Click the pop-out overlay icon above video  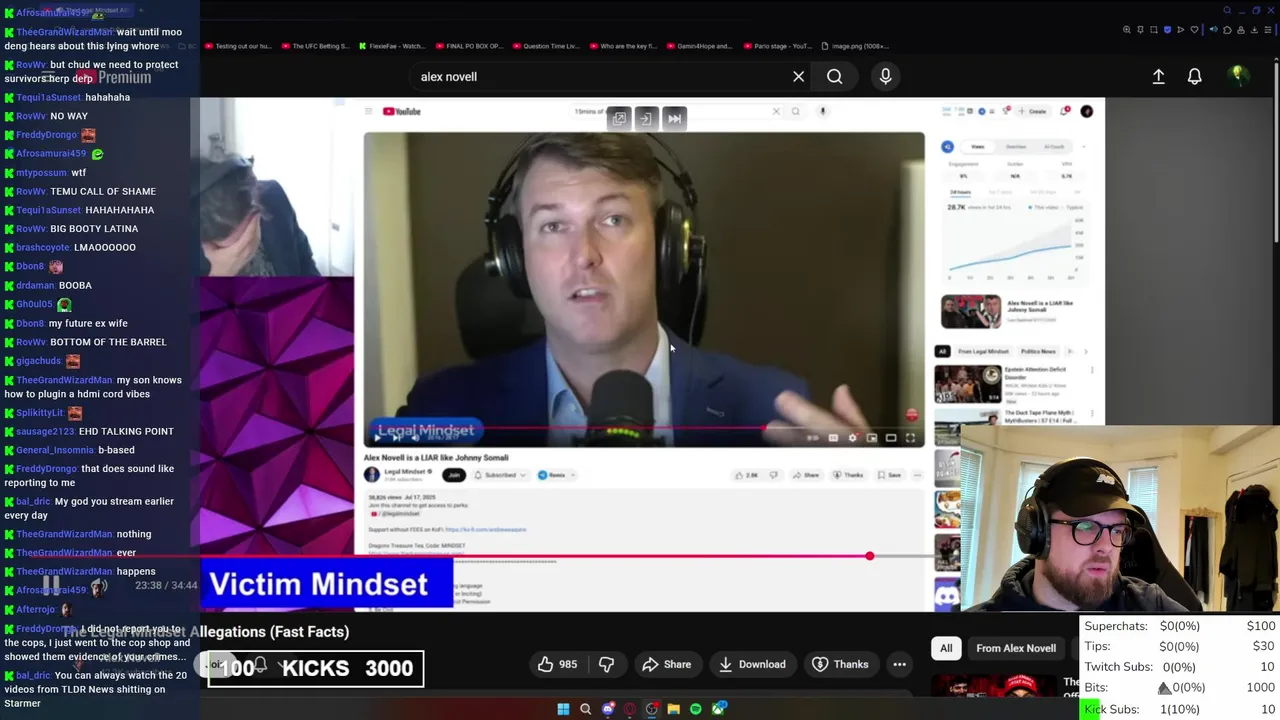[619, 118]
